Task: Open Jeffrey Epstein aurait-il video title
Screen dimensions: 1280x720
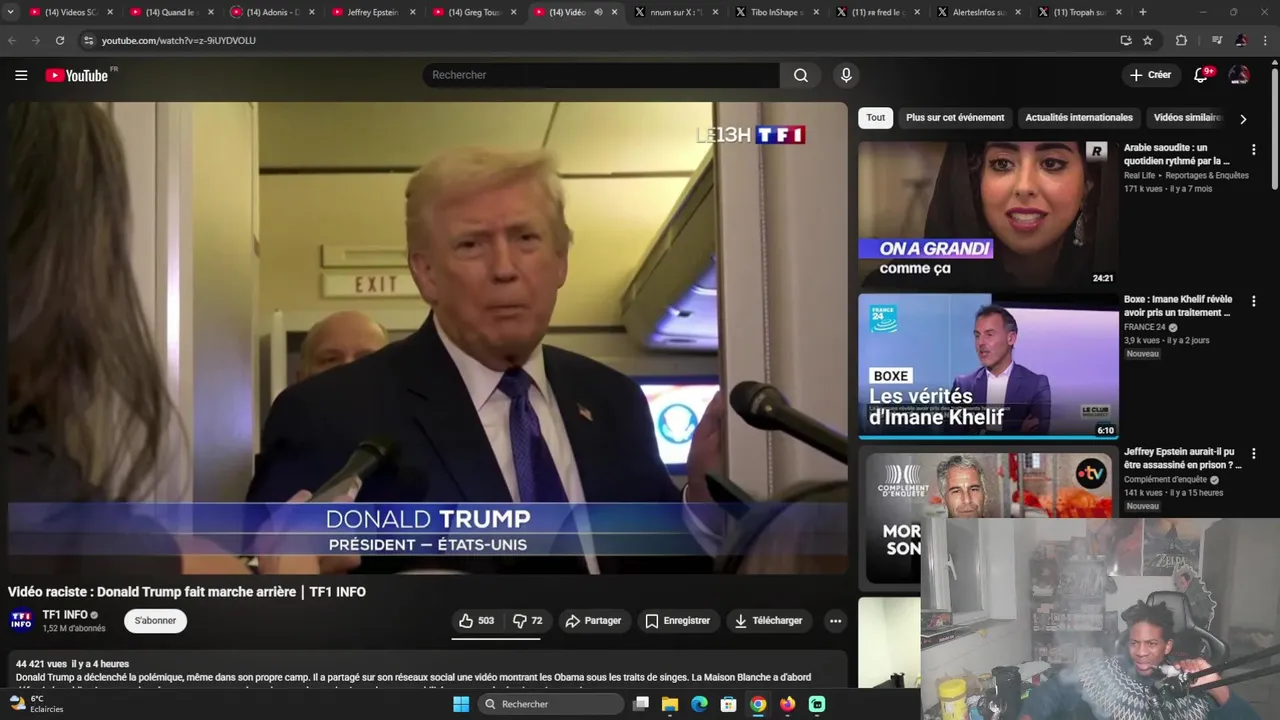Action: 1182,458
